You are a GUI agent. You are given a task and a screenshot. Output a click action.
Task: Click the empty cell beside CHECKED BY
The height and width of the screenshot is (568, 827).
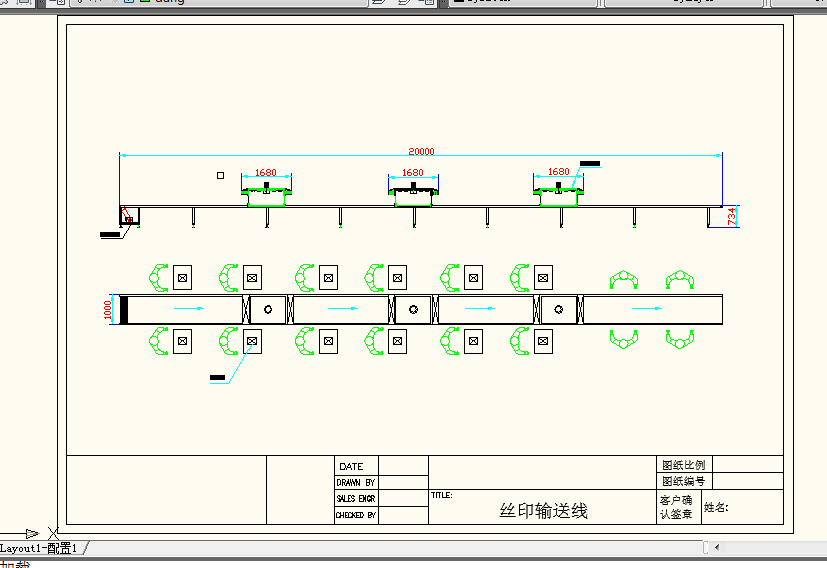(403, 515)
